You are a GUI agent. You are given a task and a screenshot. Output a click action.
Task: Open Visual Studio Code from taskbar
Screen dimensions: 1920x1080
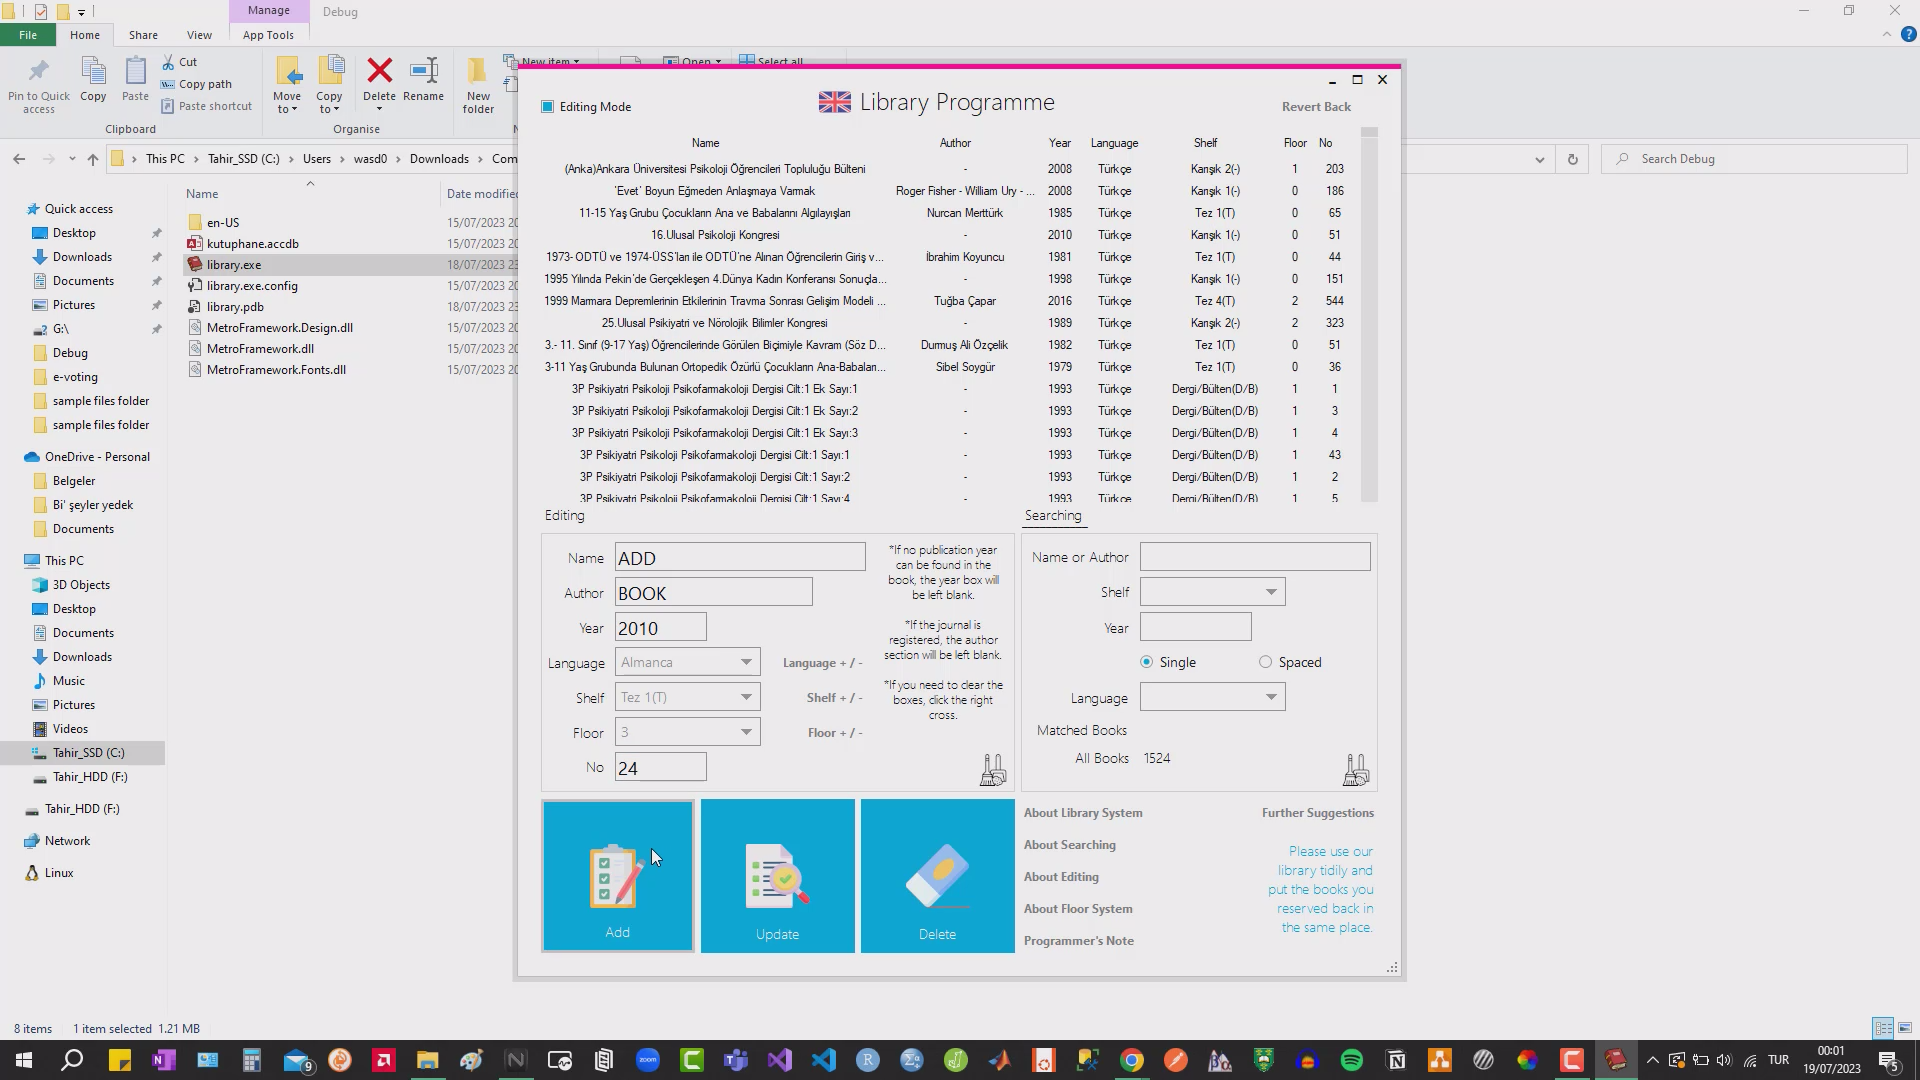(x=824, y=1060)
